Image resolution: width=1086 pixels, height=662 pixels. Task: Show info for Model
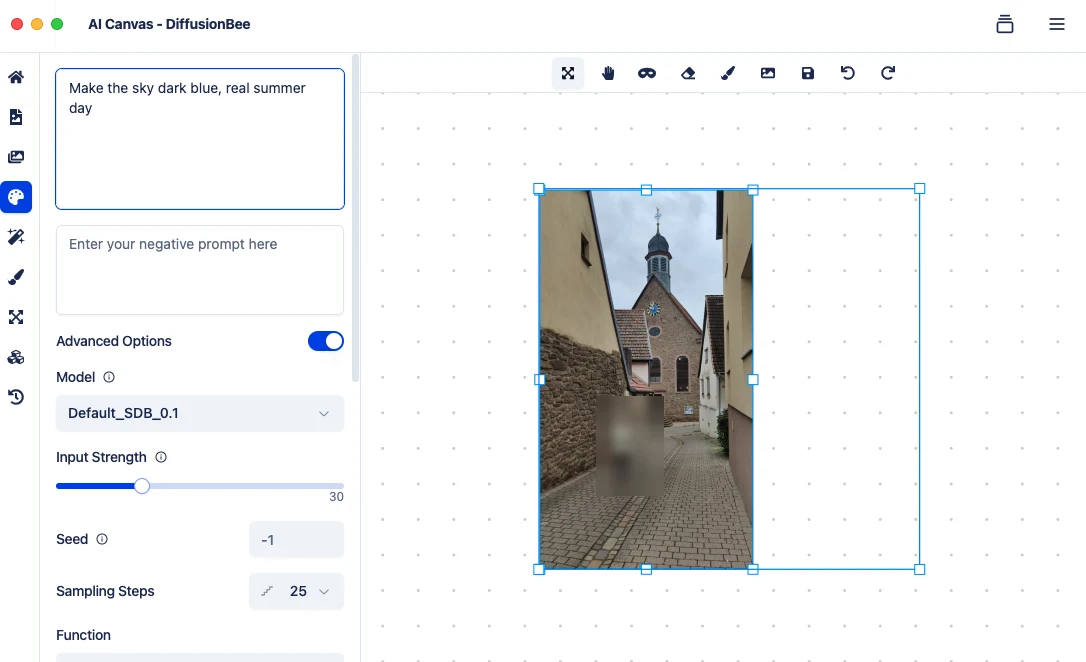pyautogui.click(x=109, y=377)
